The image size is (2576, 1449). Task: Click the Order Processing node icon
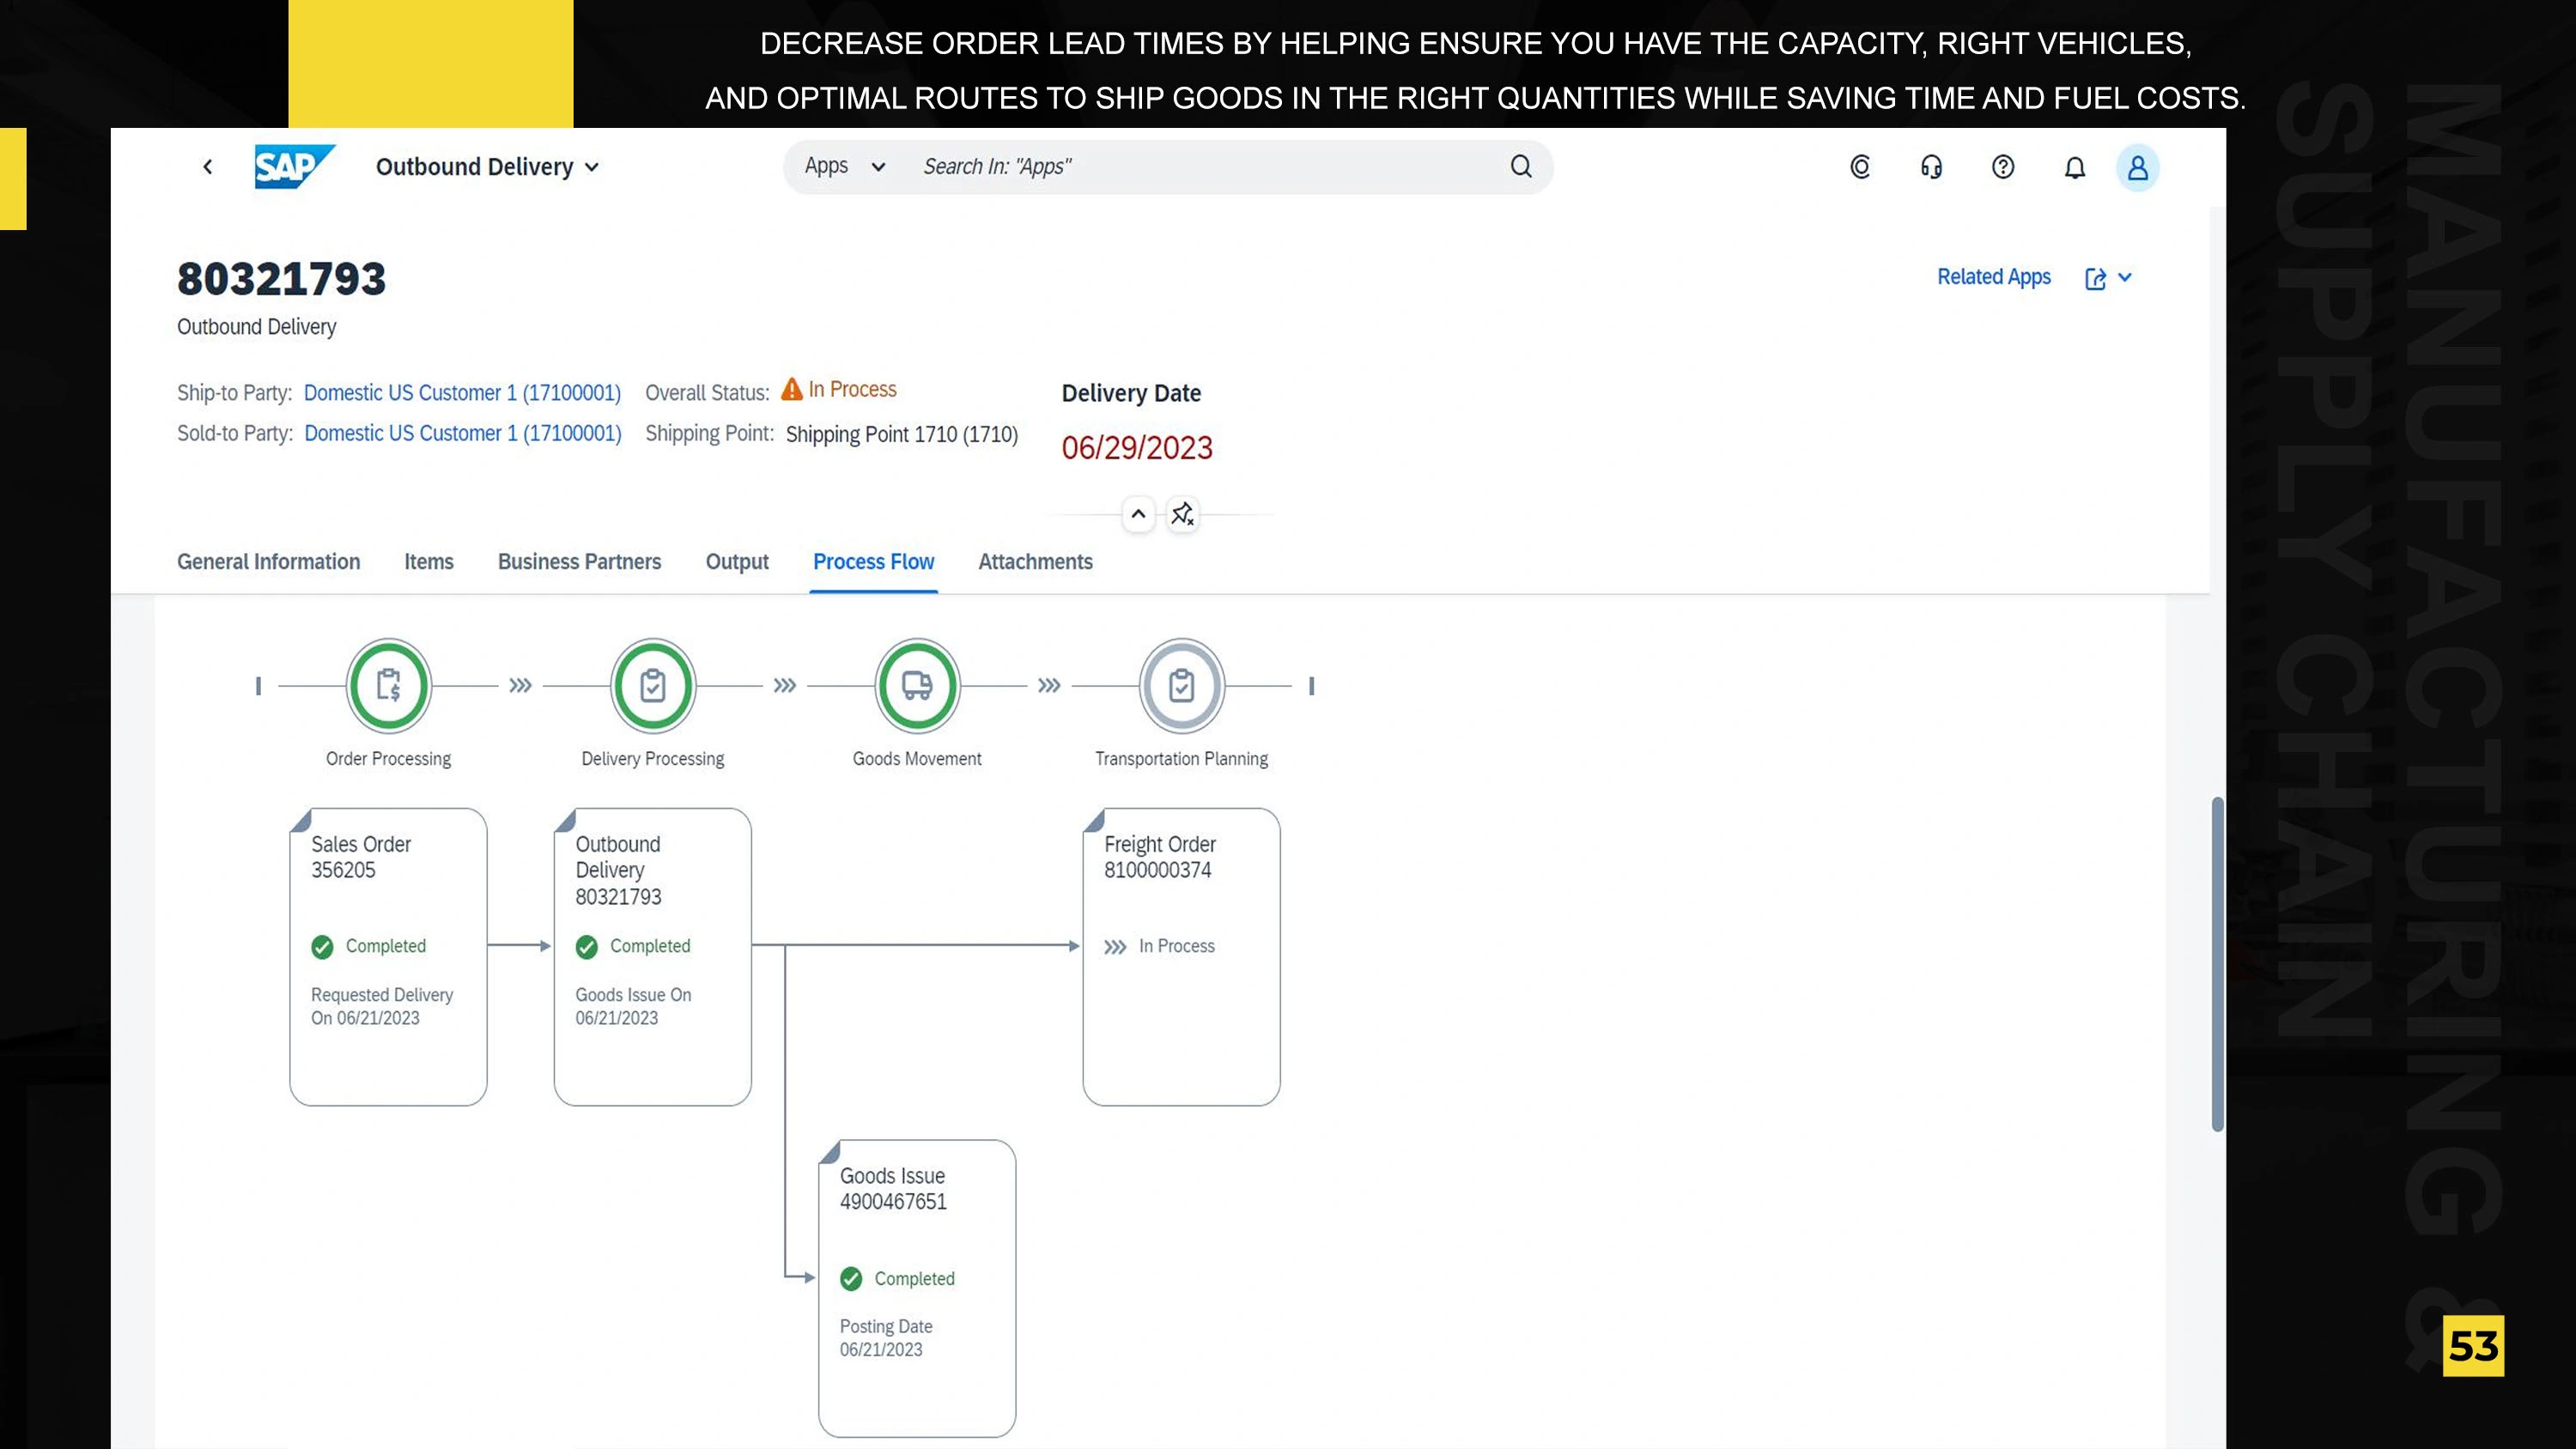(x=389, y=686)
